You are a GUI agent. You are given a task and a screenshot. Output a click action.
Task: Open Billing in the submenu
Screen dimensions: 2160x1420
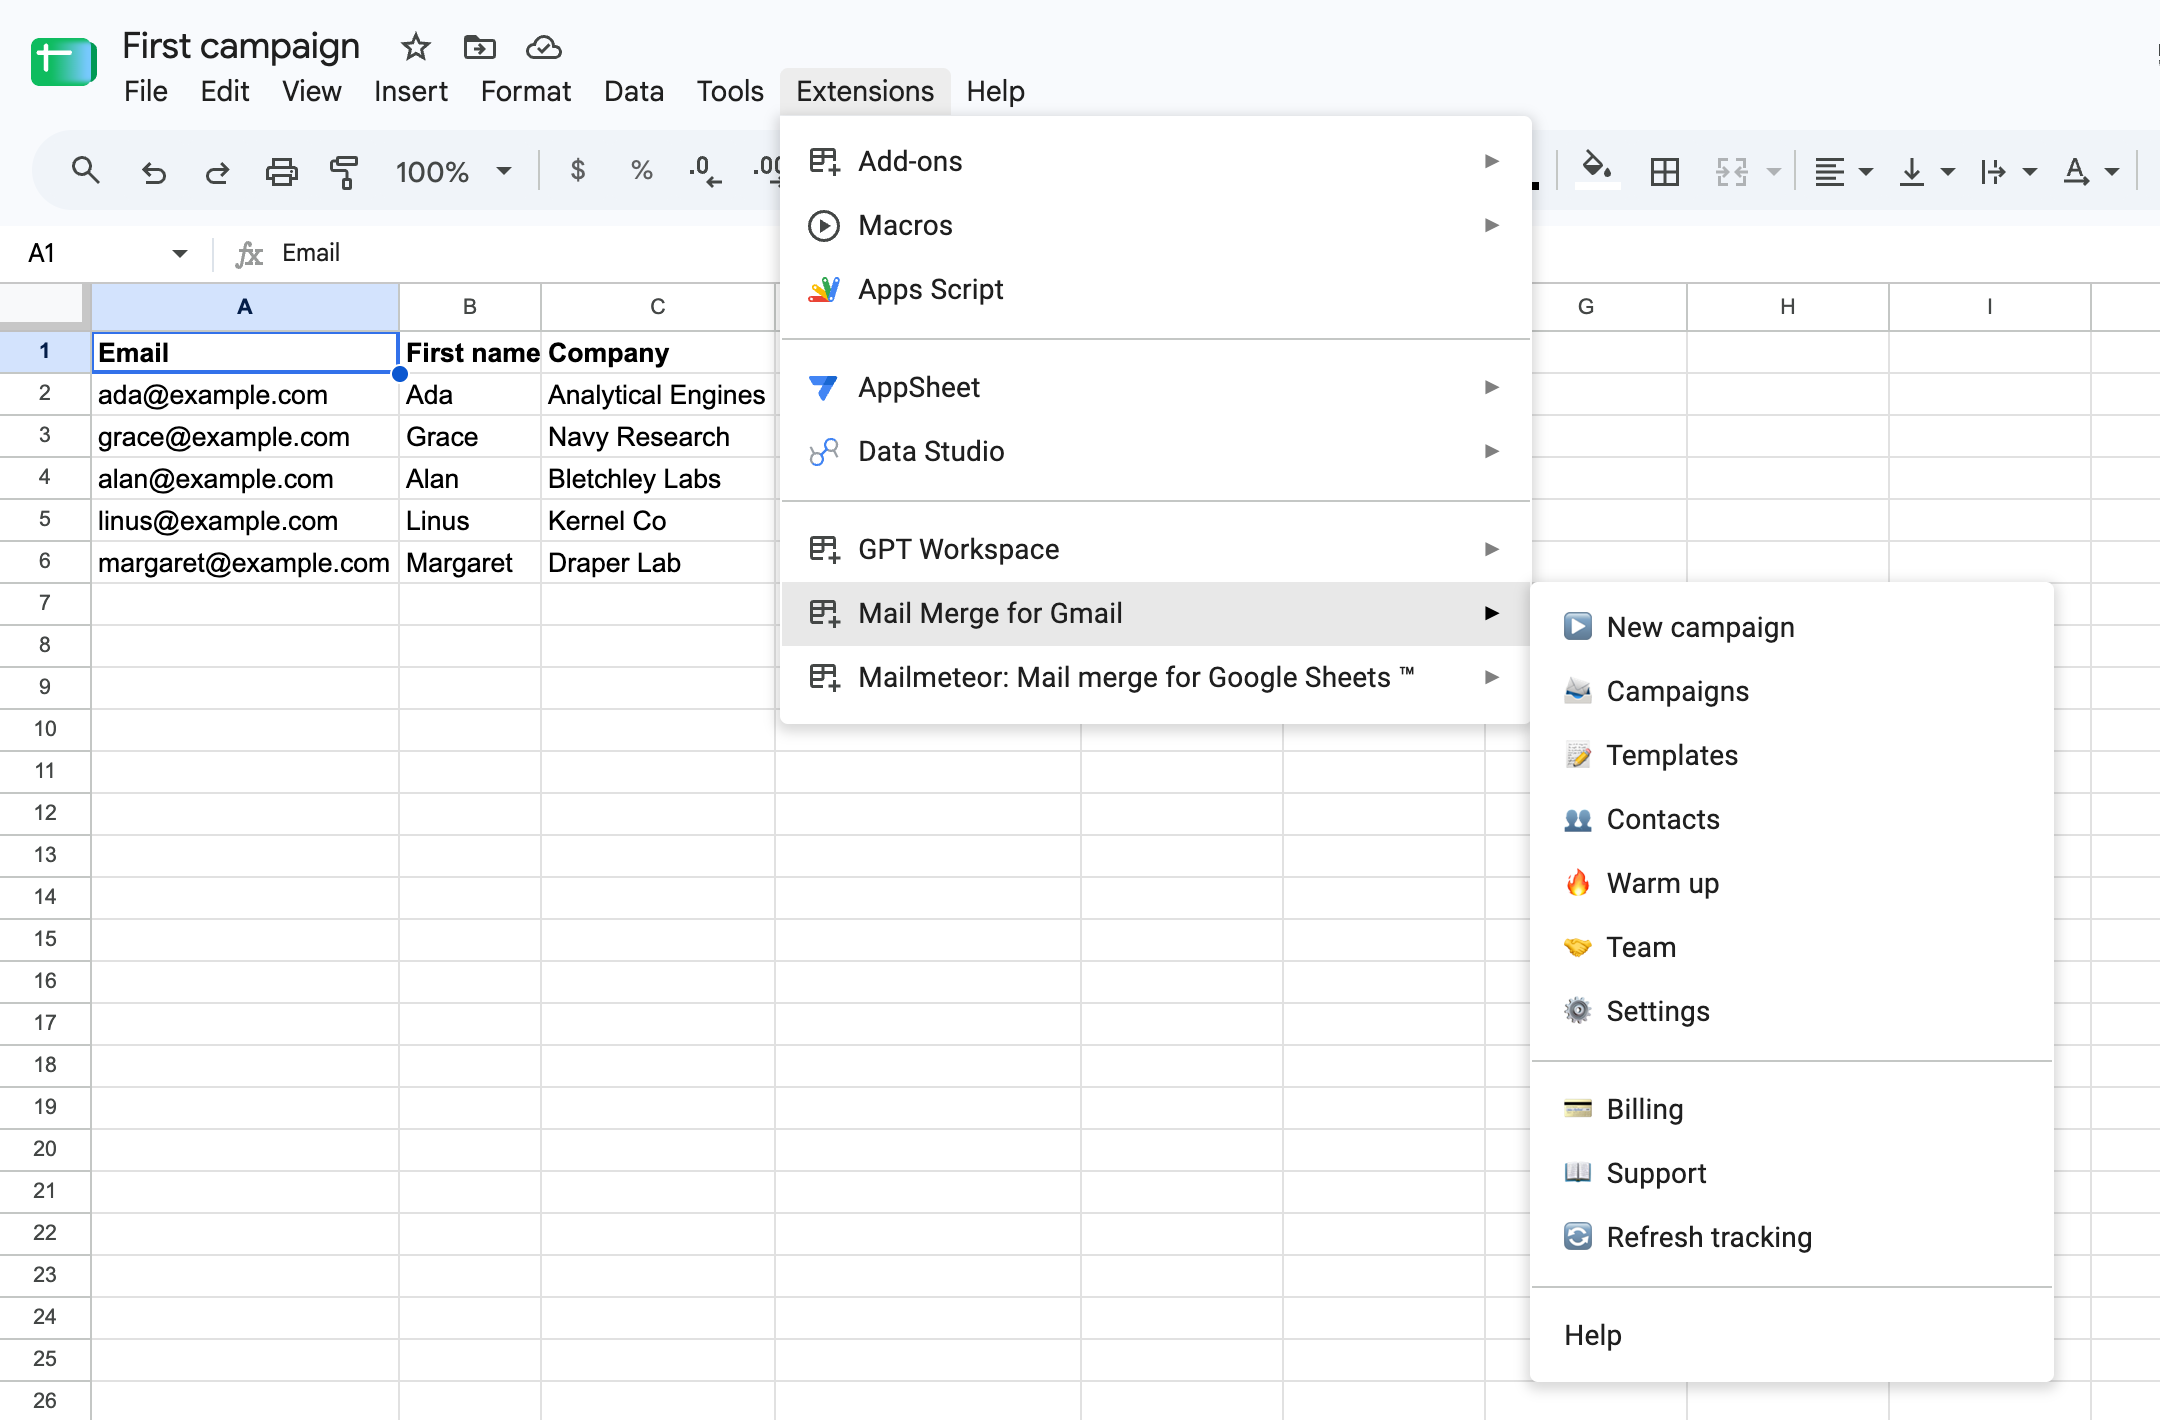(1791, 1109)
